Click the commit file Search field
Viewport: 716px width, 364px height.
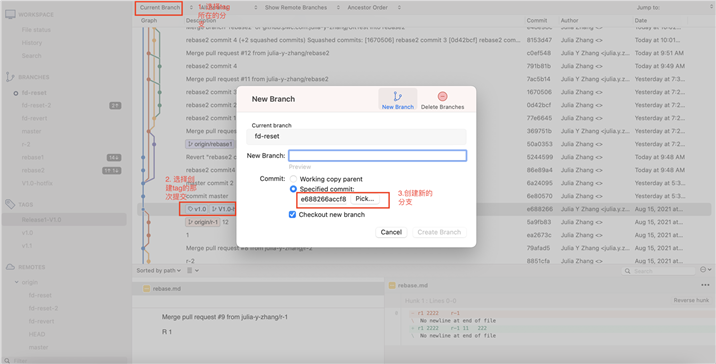[x=658, y=271]
